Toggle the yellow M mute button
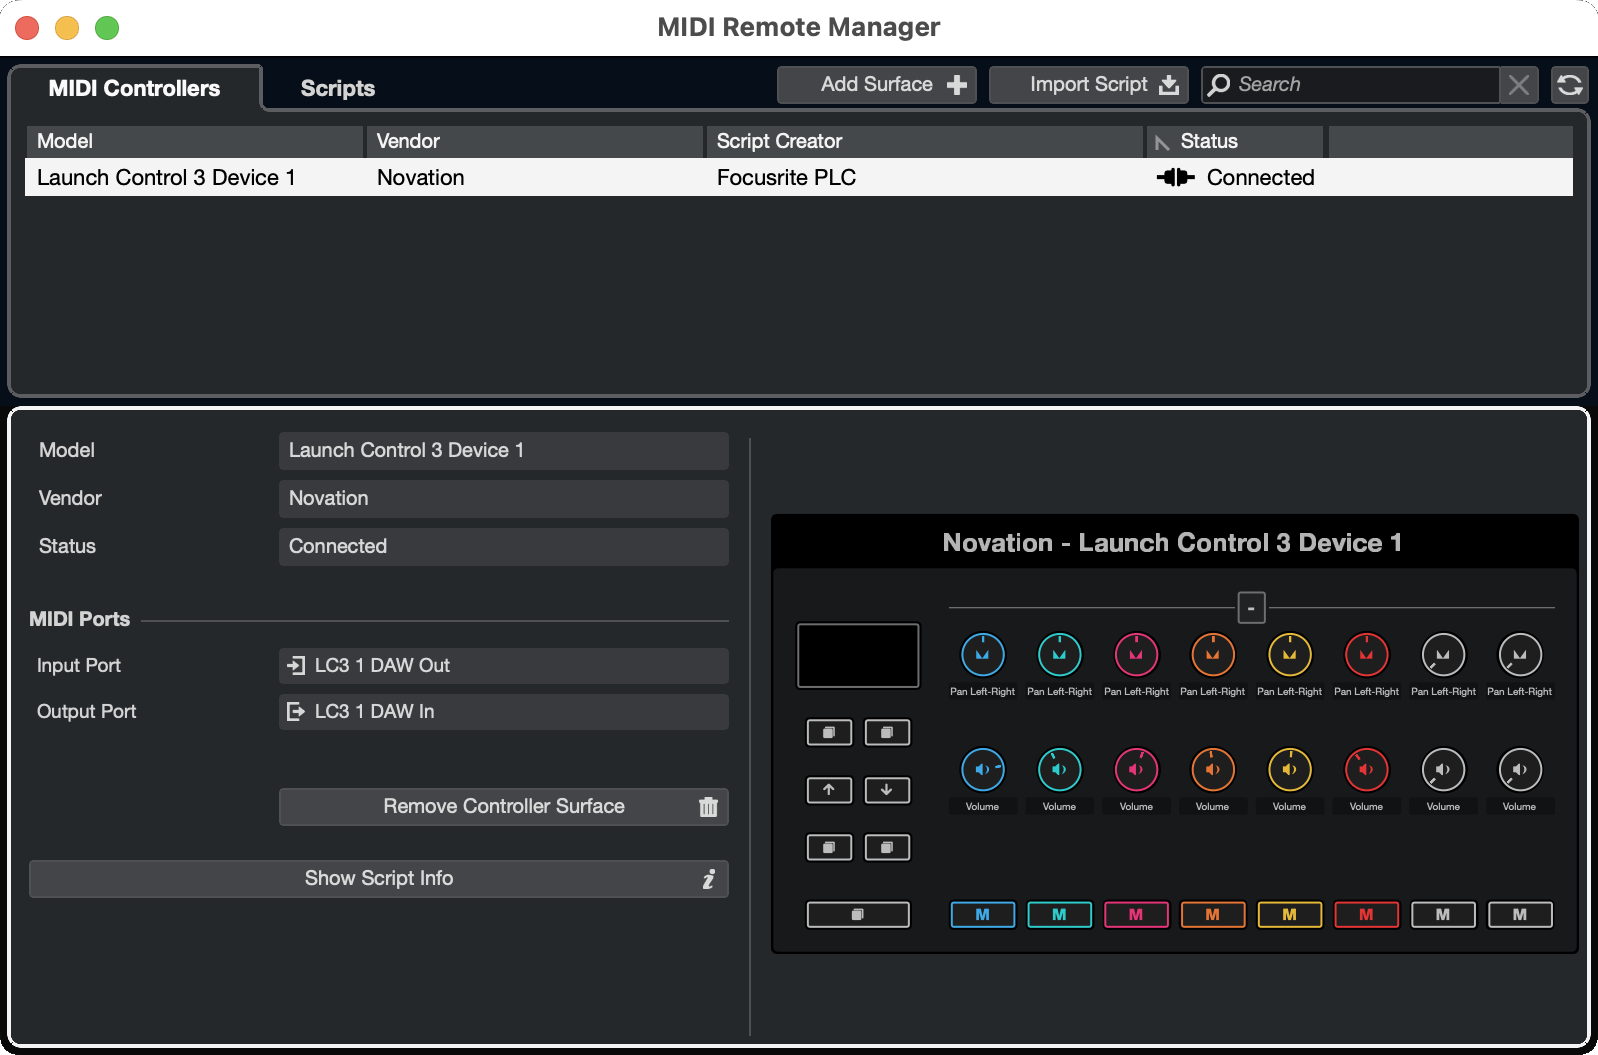Viewport: 1598px width, 1055px height. click(x=1289, y=915)
